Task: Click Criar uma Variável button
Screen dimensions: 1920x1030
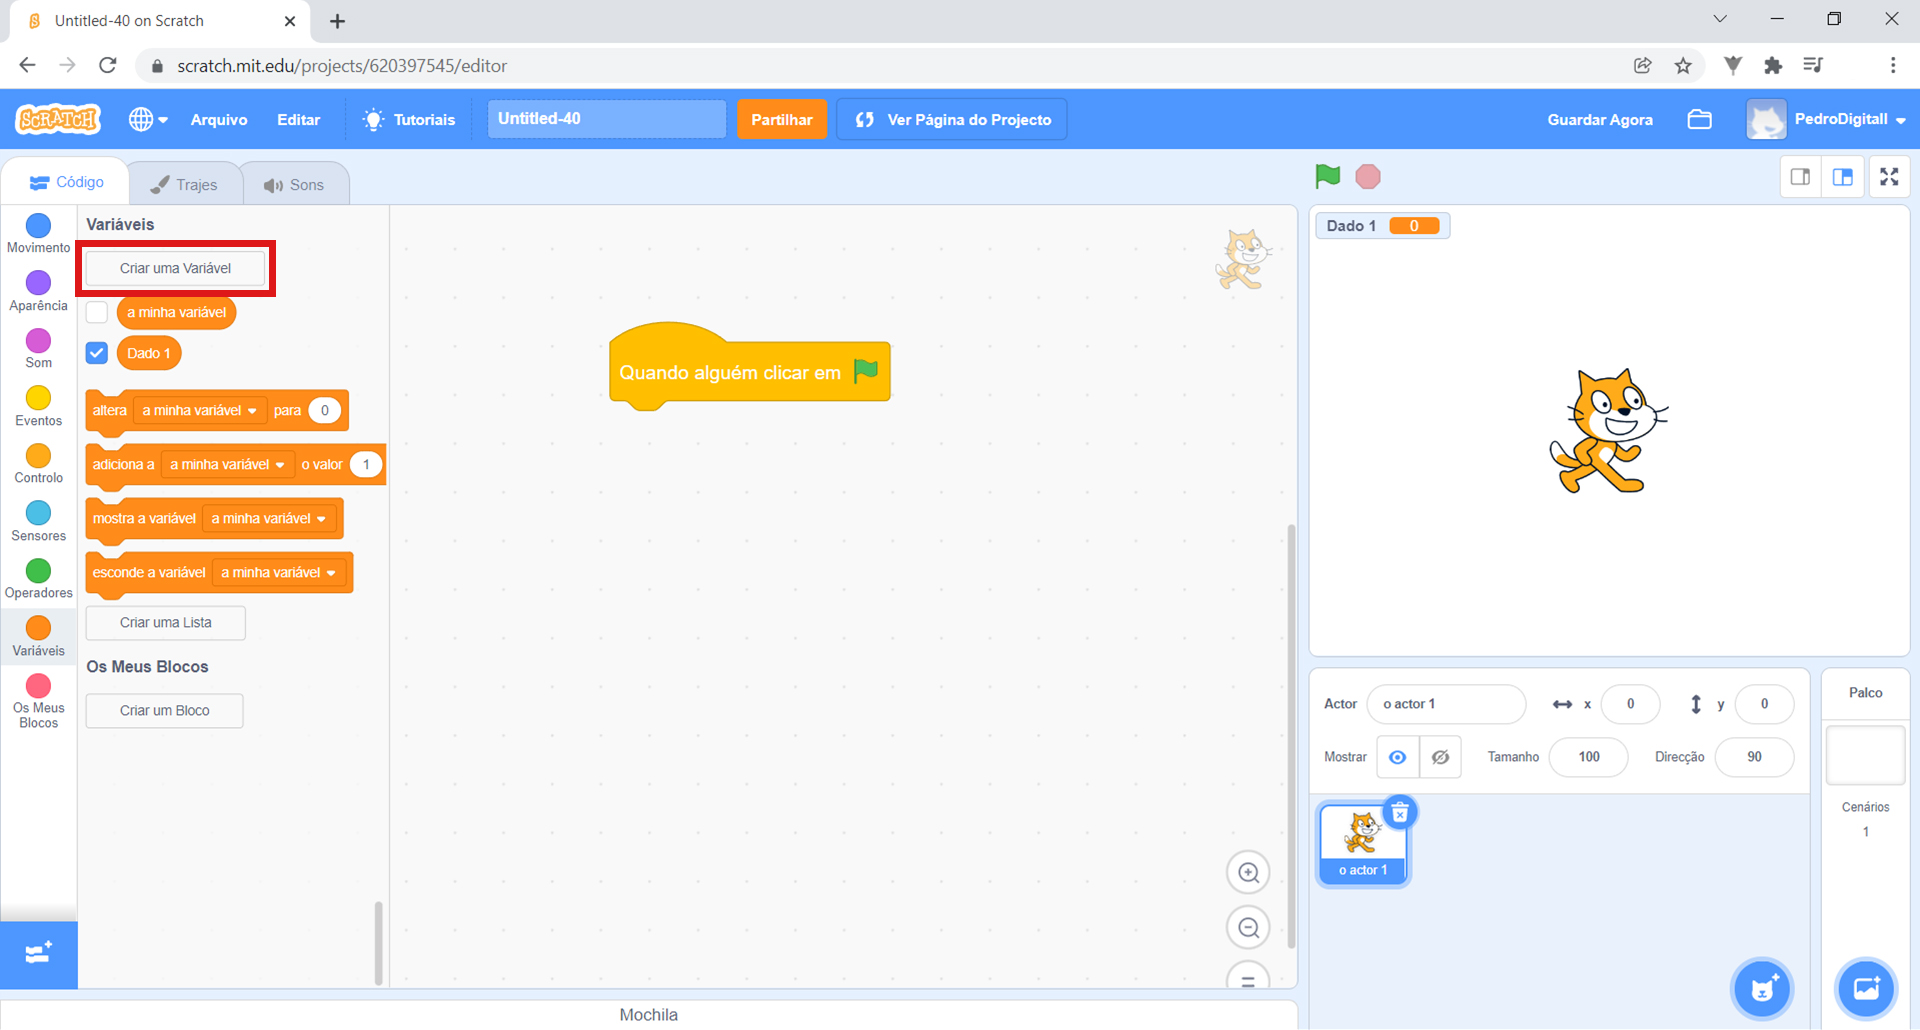Action: point(175,268)
